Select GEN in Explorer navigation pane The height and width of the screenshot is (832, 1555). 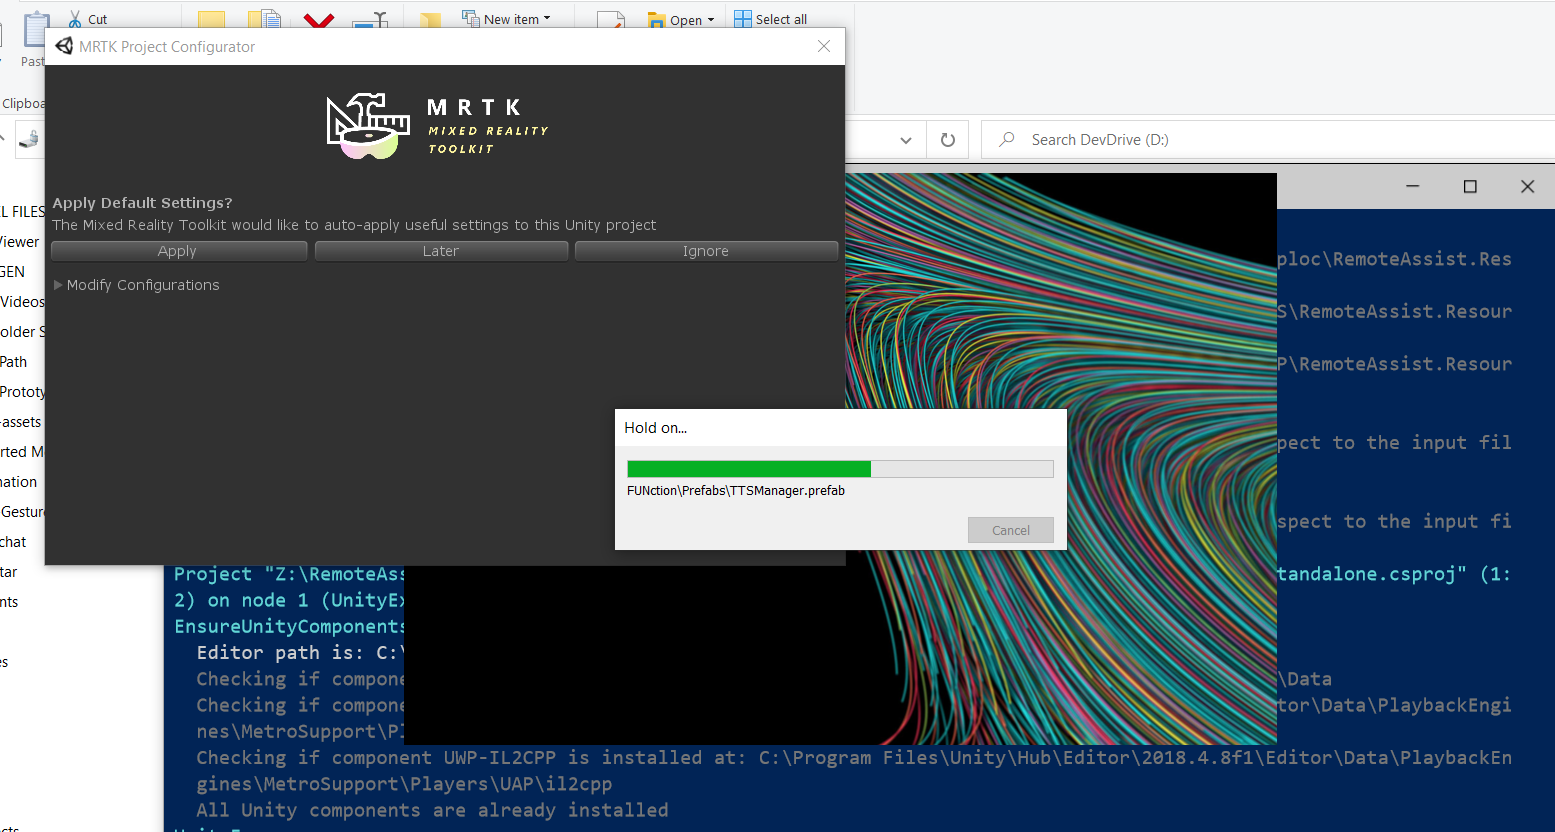click(x=13, y=271)
